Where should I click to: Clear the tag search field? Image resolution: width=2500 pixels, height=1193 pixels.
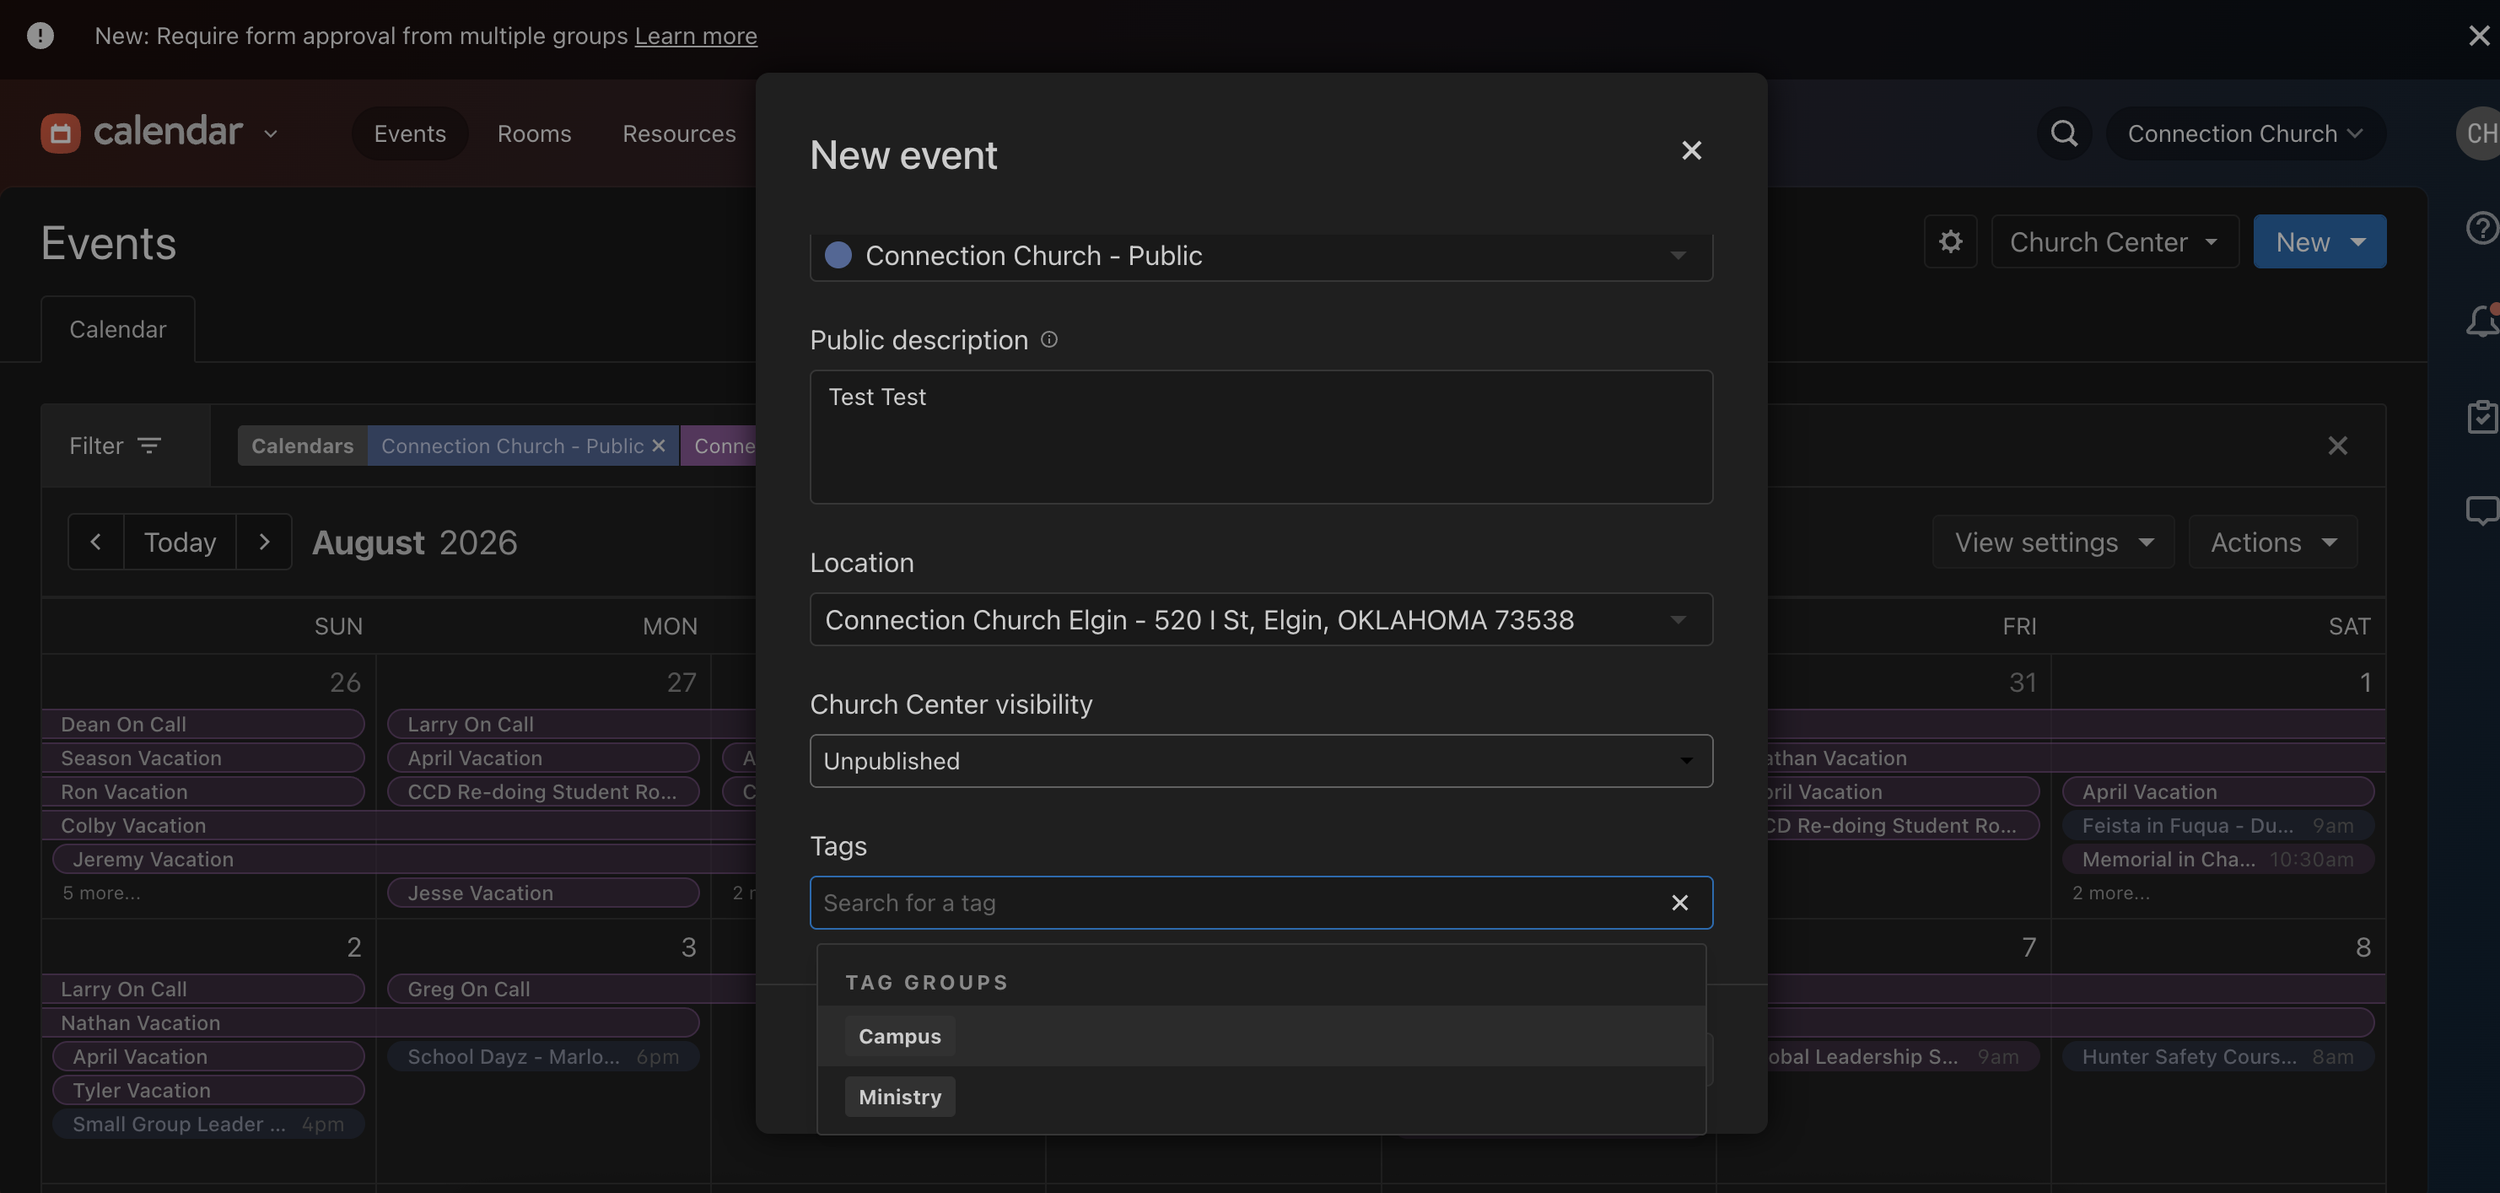(x=1680, y=903)
